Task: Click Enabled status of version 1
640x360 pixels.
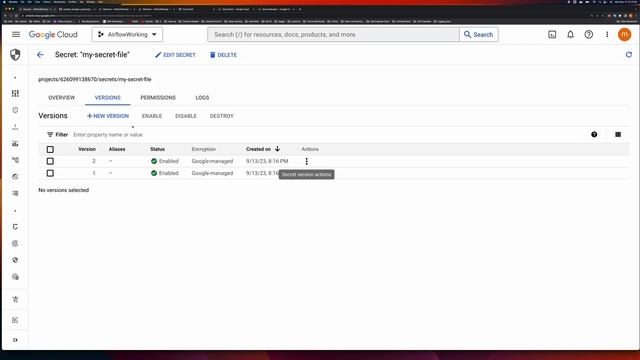Action: (x=164, y=173)
